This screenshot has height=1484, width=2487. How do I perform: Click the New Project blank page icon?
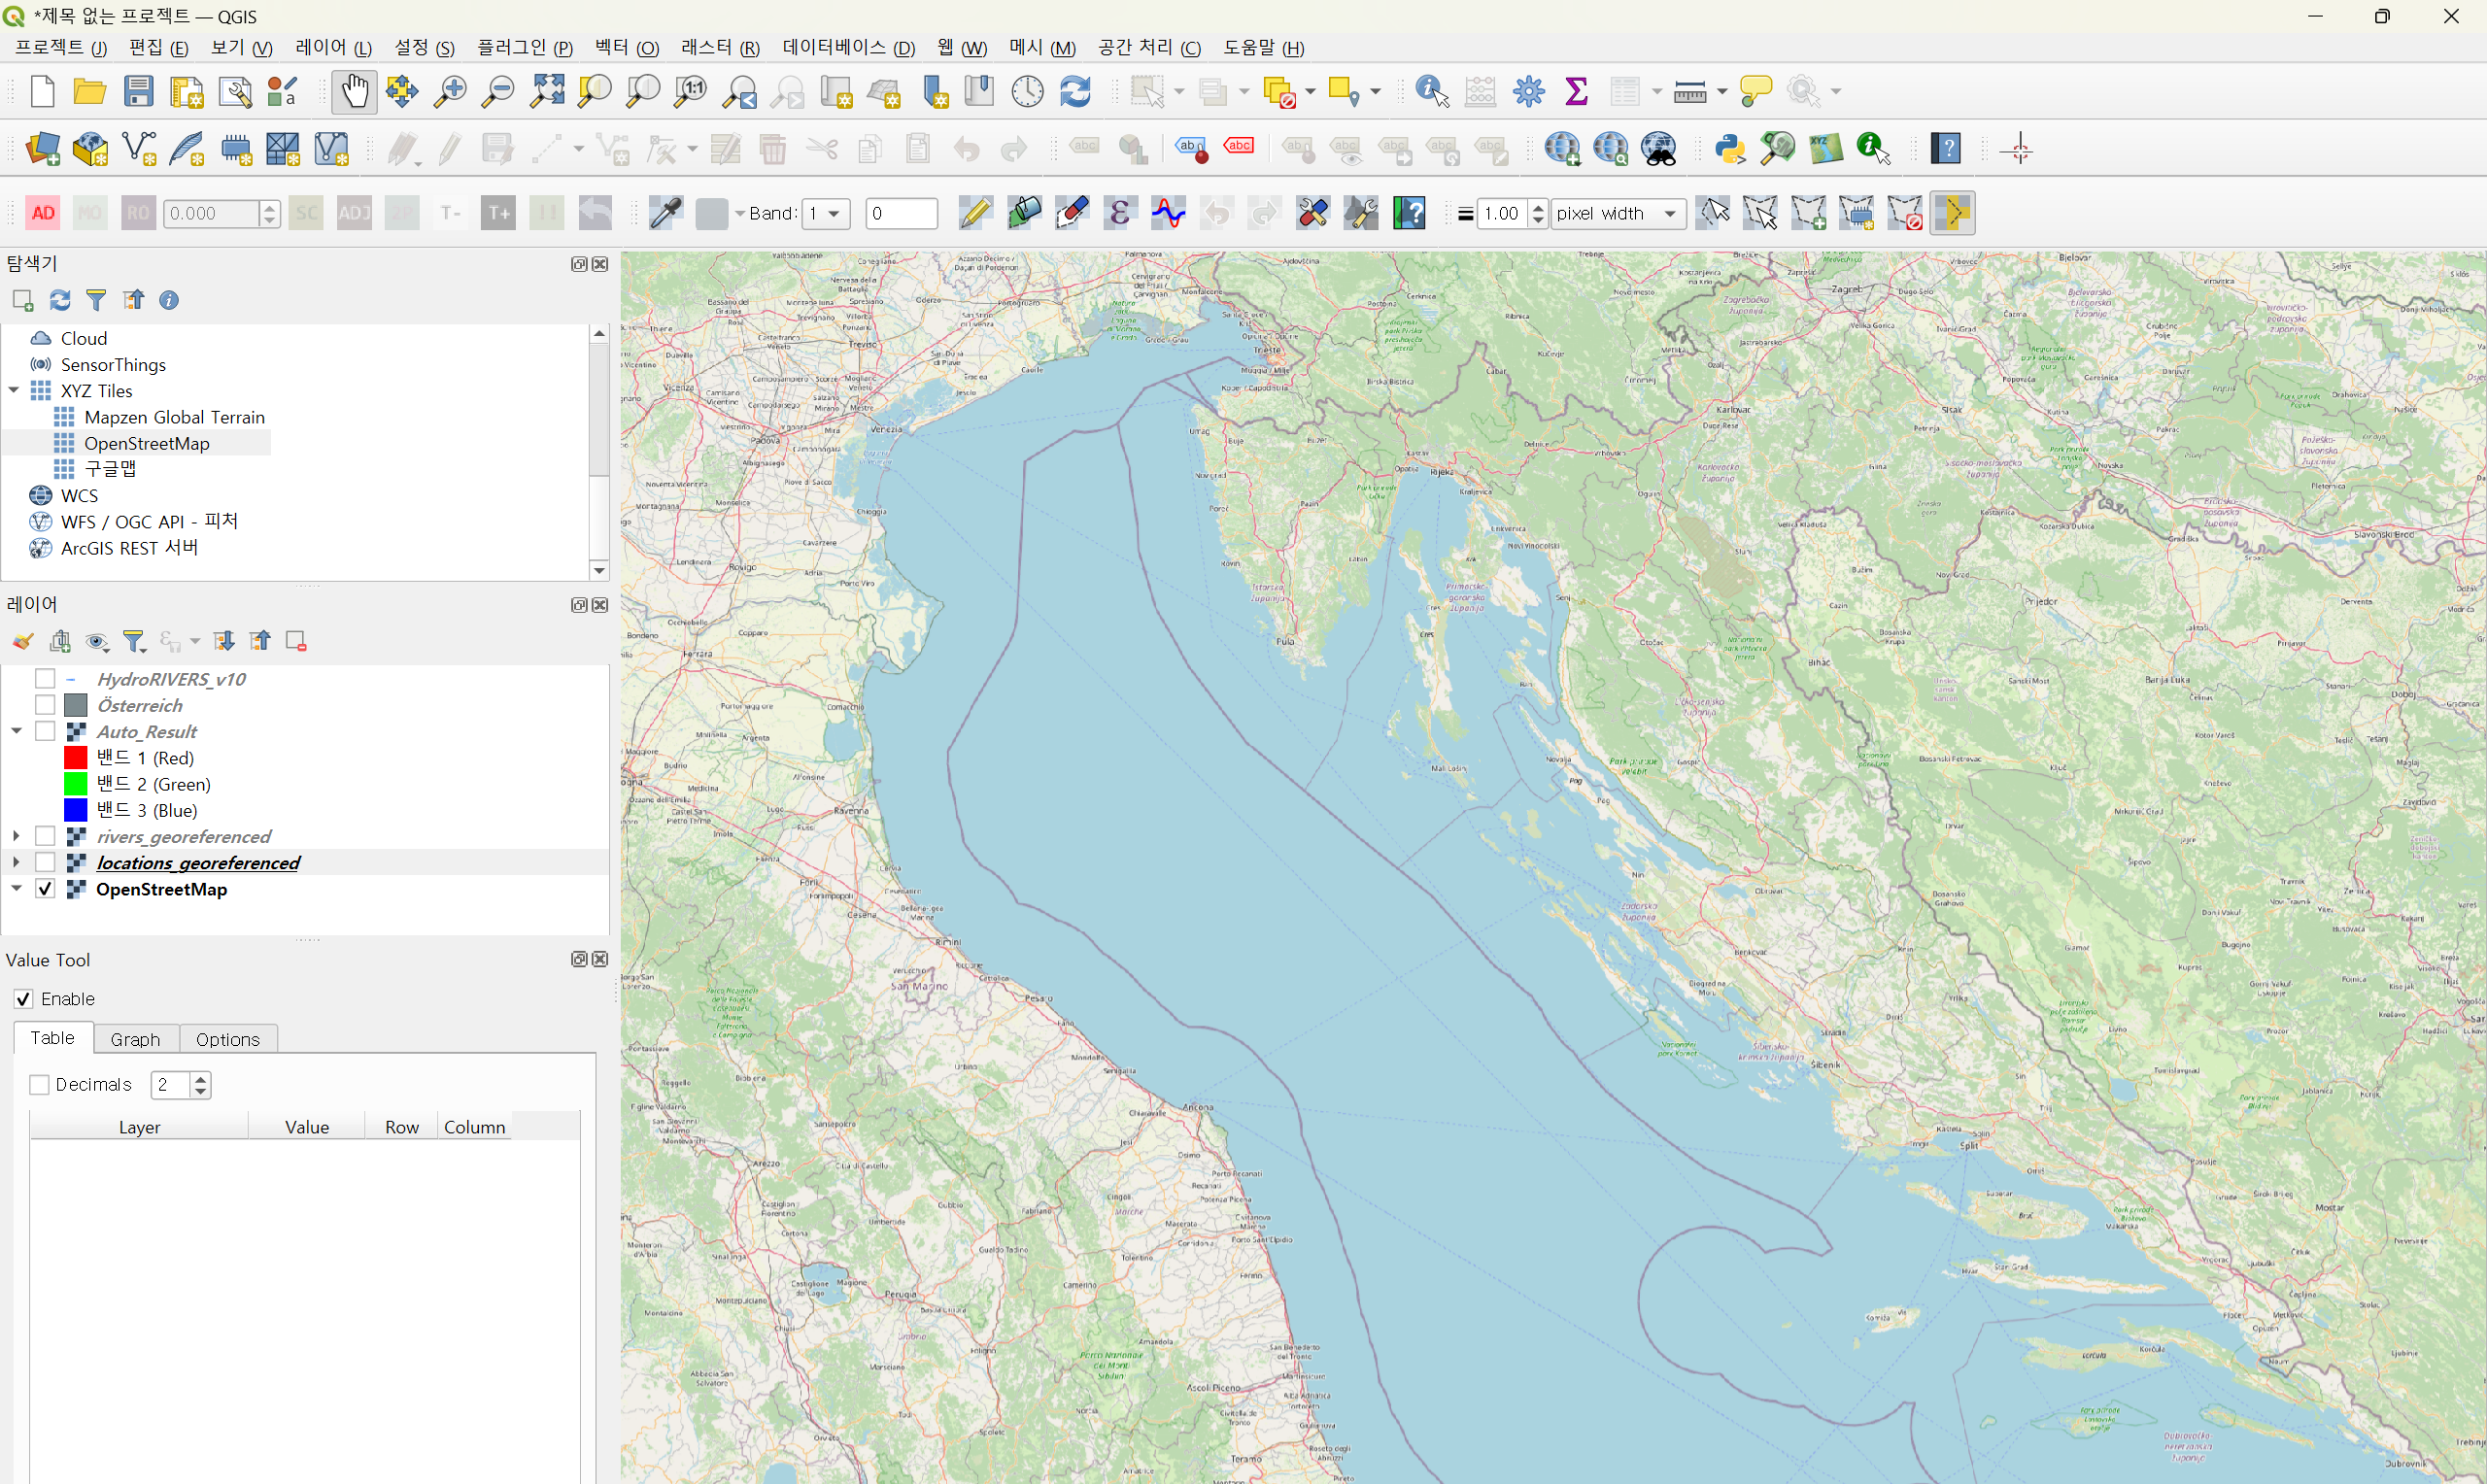click(42, 92)
